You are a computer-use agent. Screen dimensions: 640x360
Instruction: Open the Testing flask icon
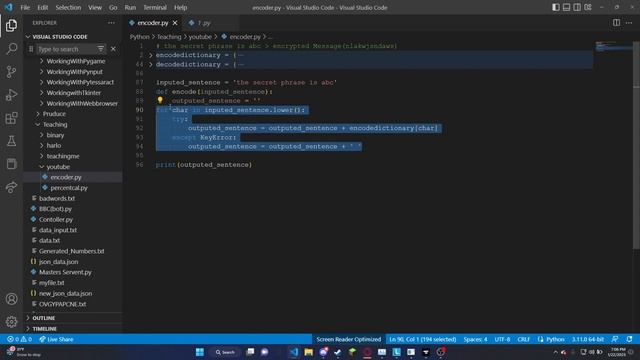[x=11, y=141]
